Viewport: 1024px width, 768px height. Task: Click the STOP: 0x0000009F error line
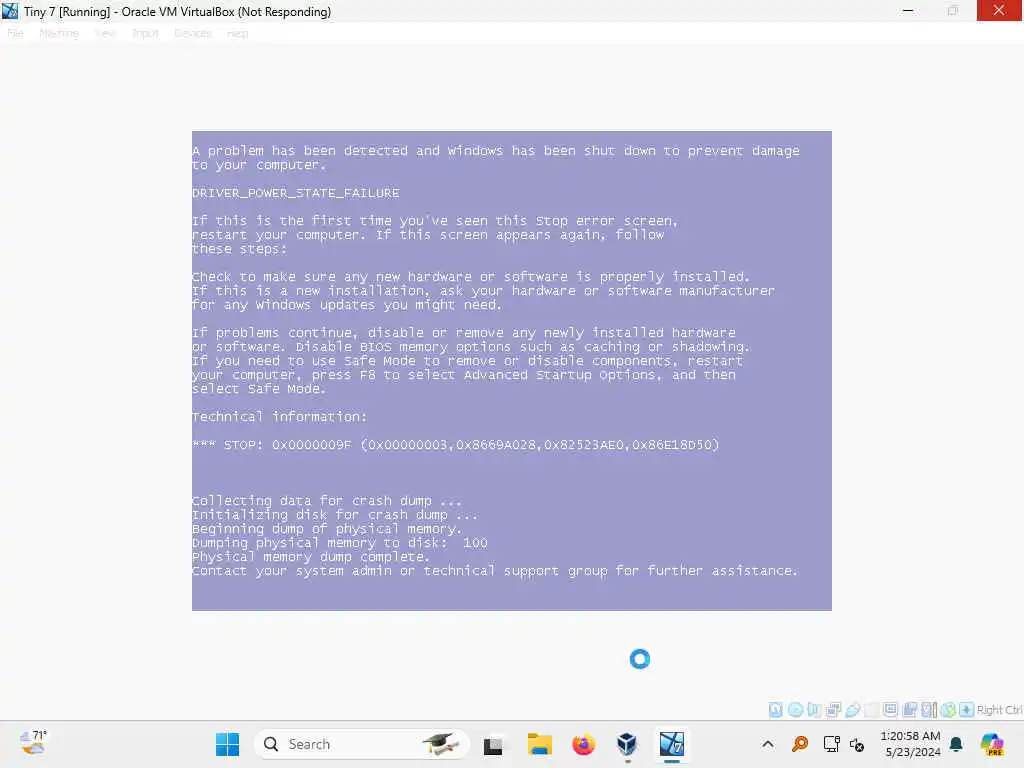[455, 445]
